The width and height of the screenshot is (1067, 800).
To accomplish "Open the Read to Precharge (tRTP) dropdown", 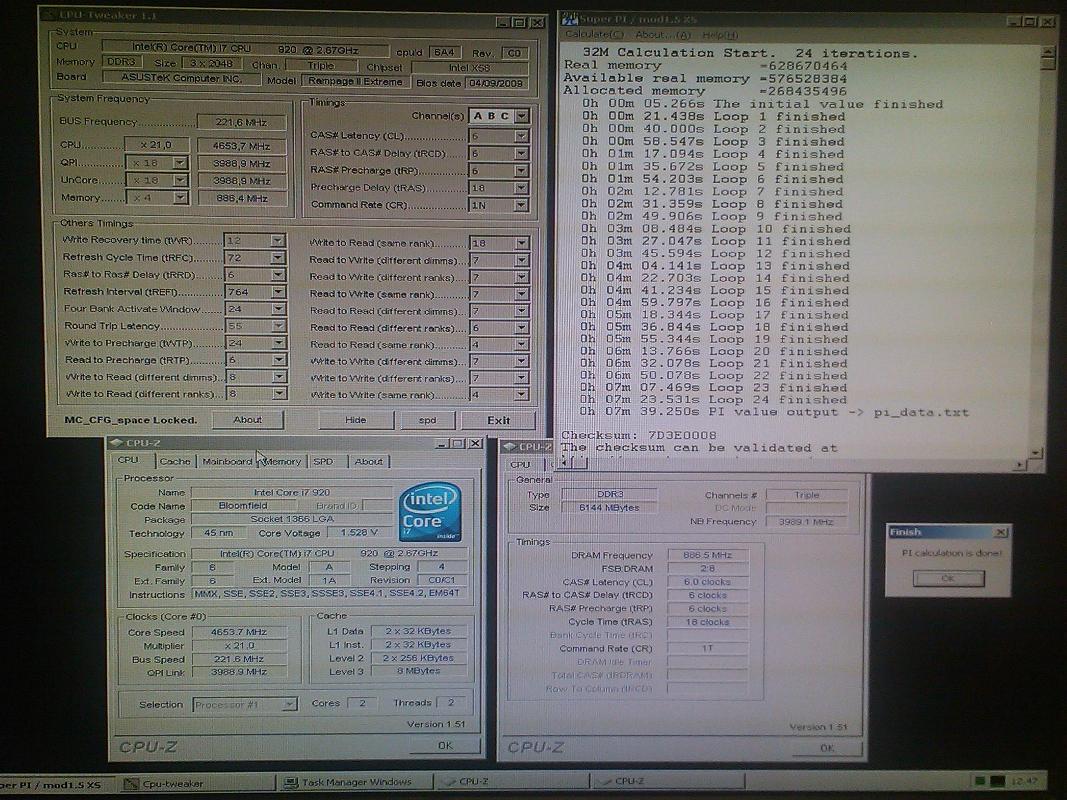I will coord(278,360).
